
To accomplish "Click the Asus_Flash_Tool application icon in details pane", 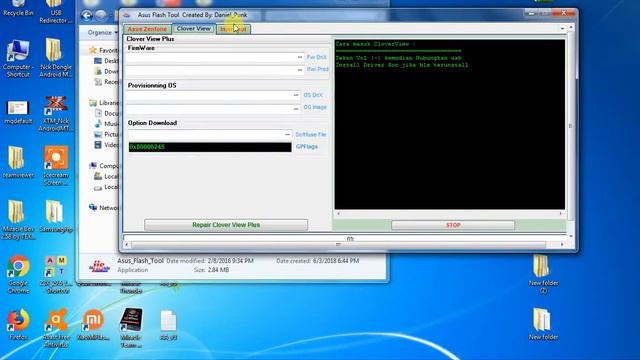I will point(99,266).
